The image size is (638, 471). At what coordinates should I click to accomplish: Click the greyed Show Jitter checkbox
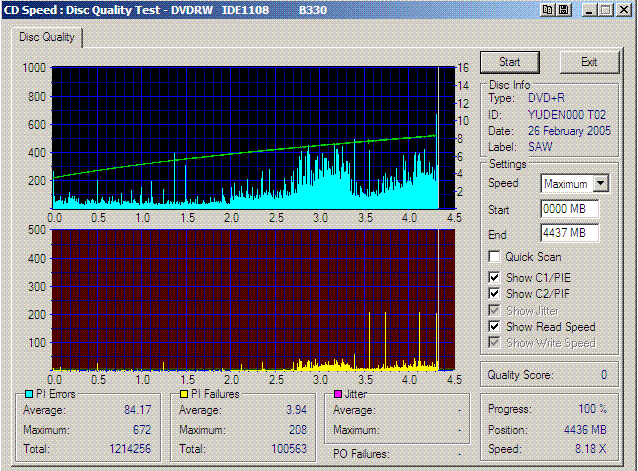[494, 310]
